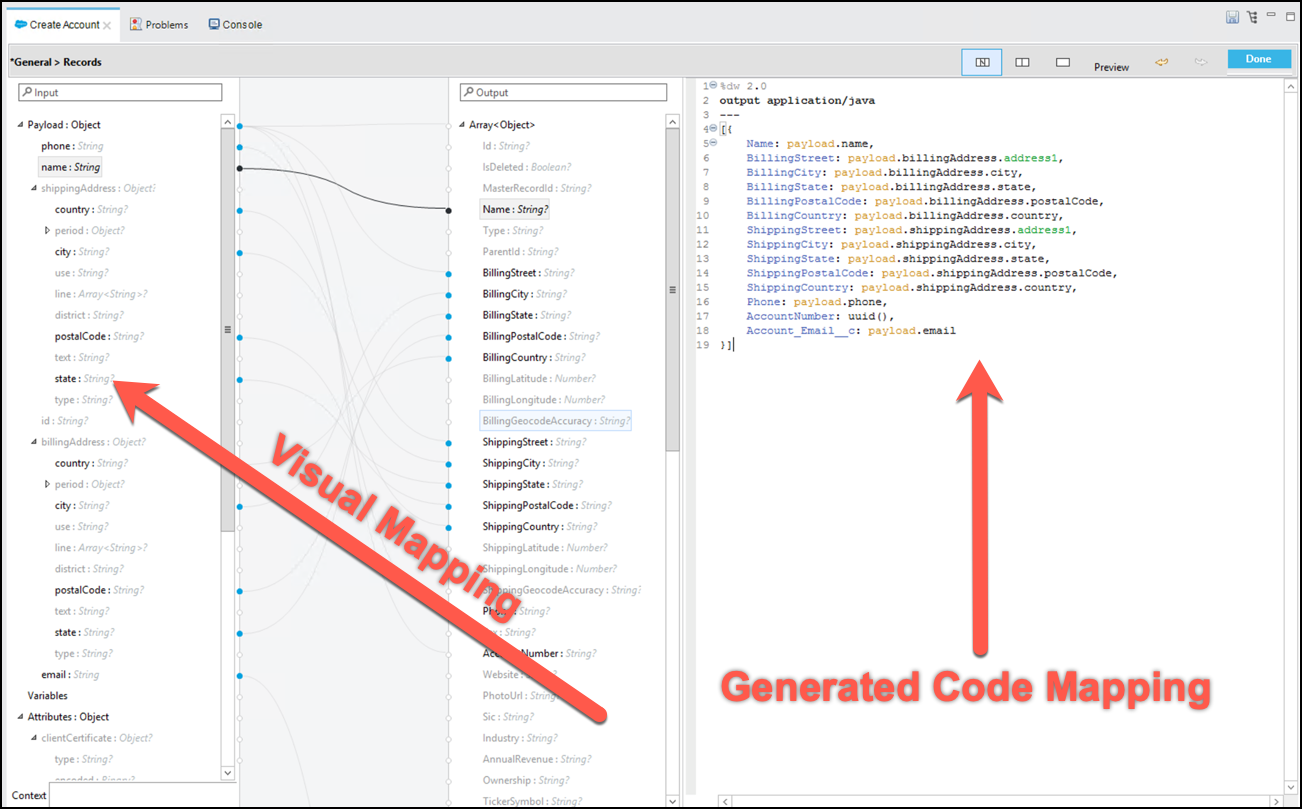Expand the period node under shippingAddress
The width and height of the screenshot is (1302, 809).
point(47,231)
